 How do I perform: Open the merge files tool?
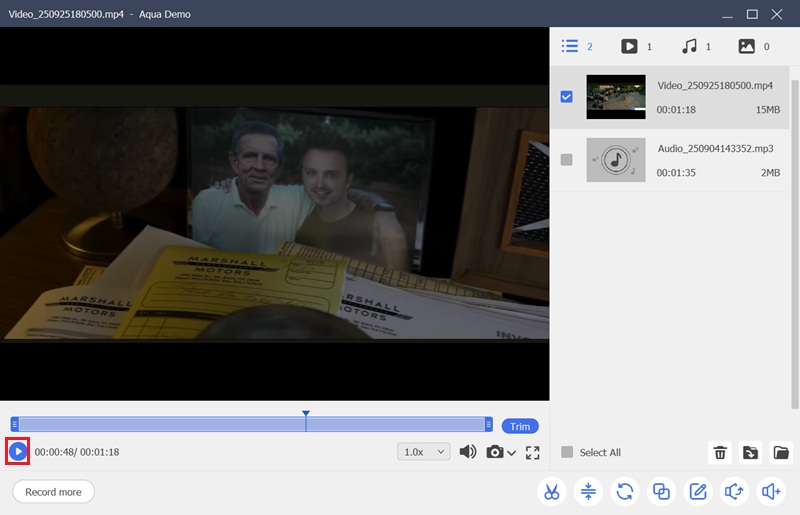pos(661,491)
